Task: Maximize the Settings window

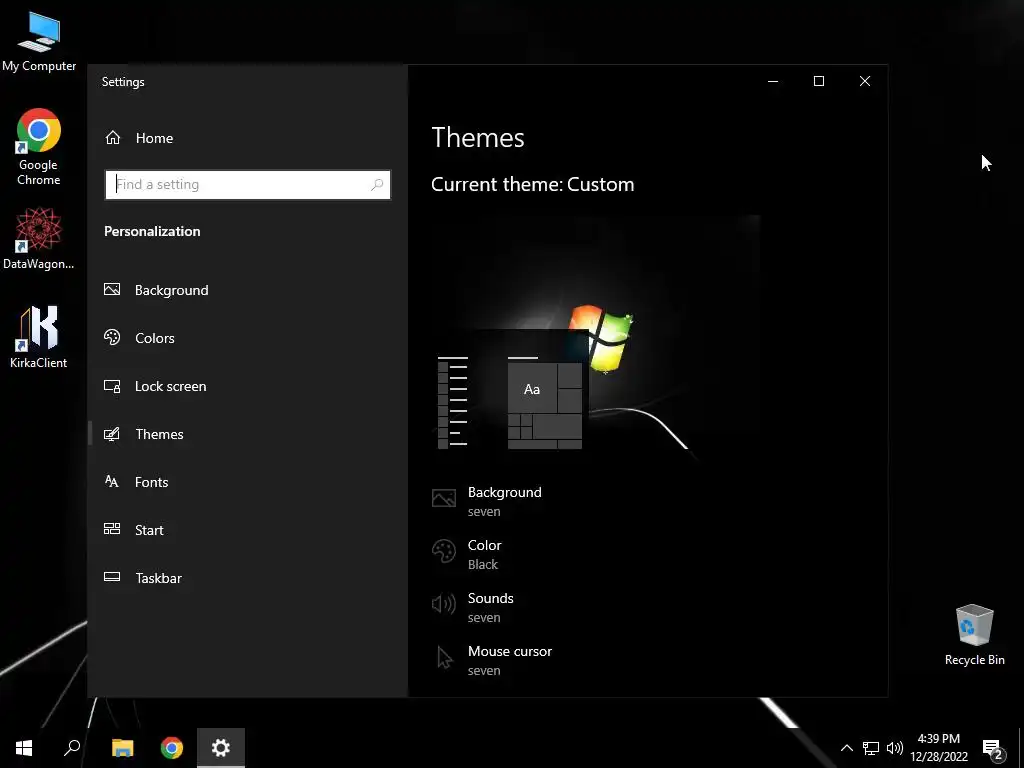Action: (818, 81)
